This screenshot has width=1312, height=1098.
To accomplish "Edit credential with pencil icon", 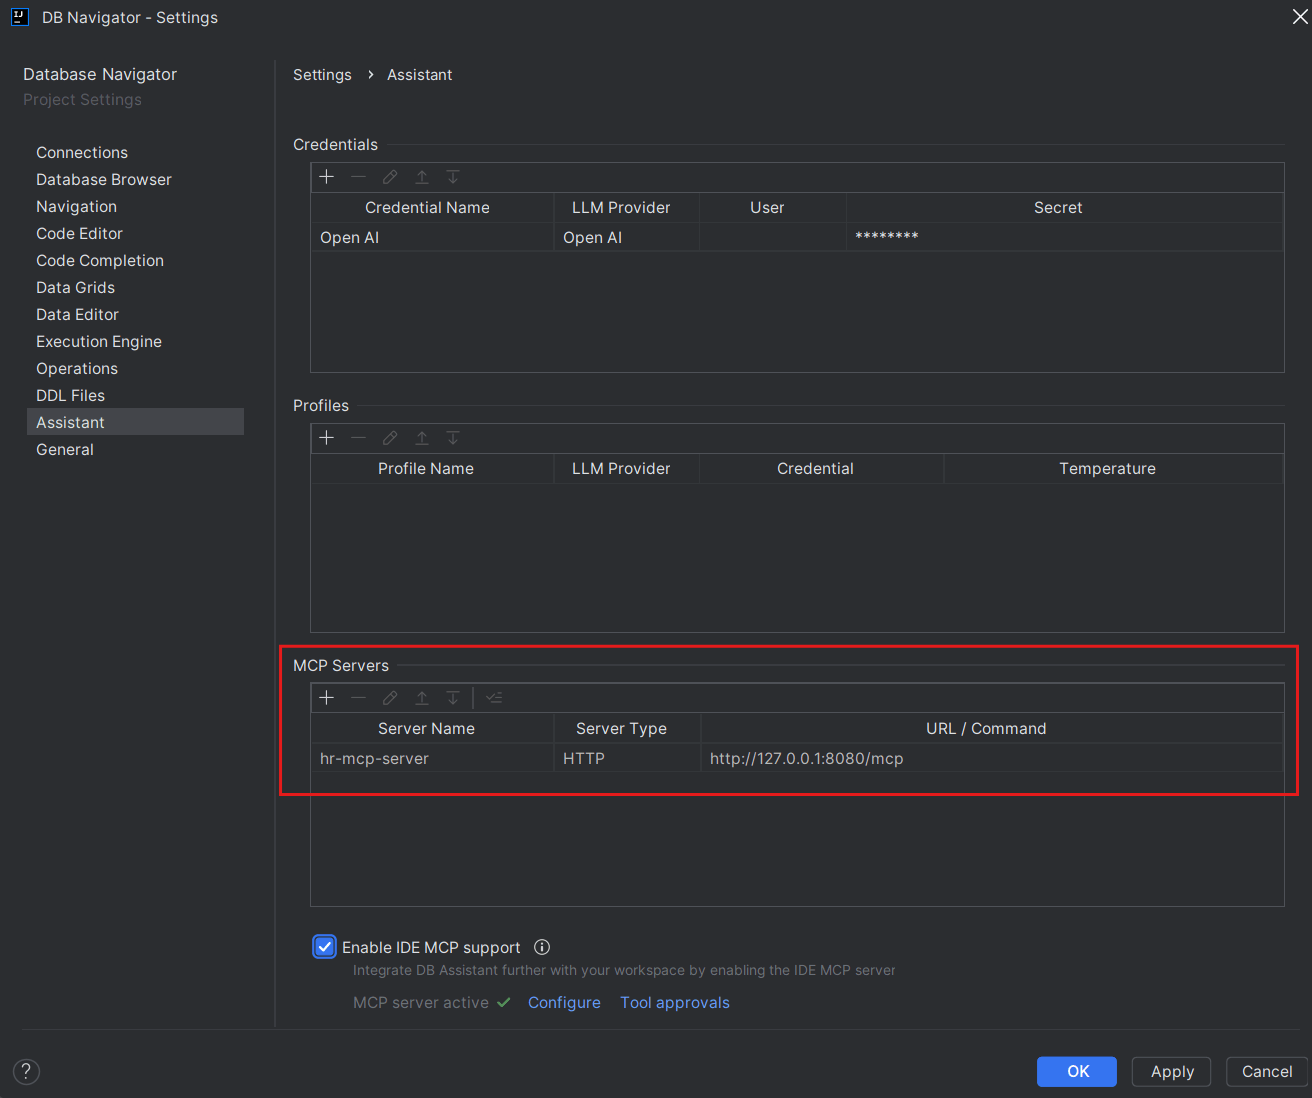I will click(x=390, y=177).
